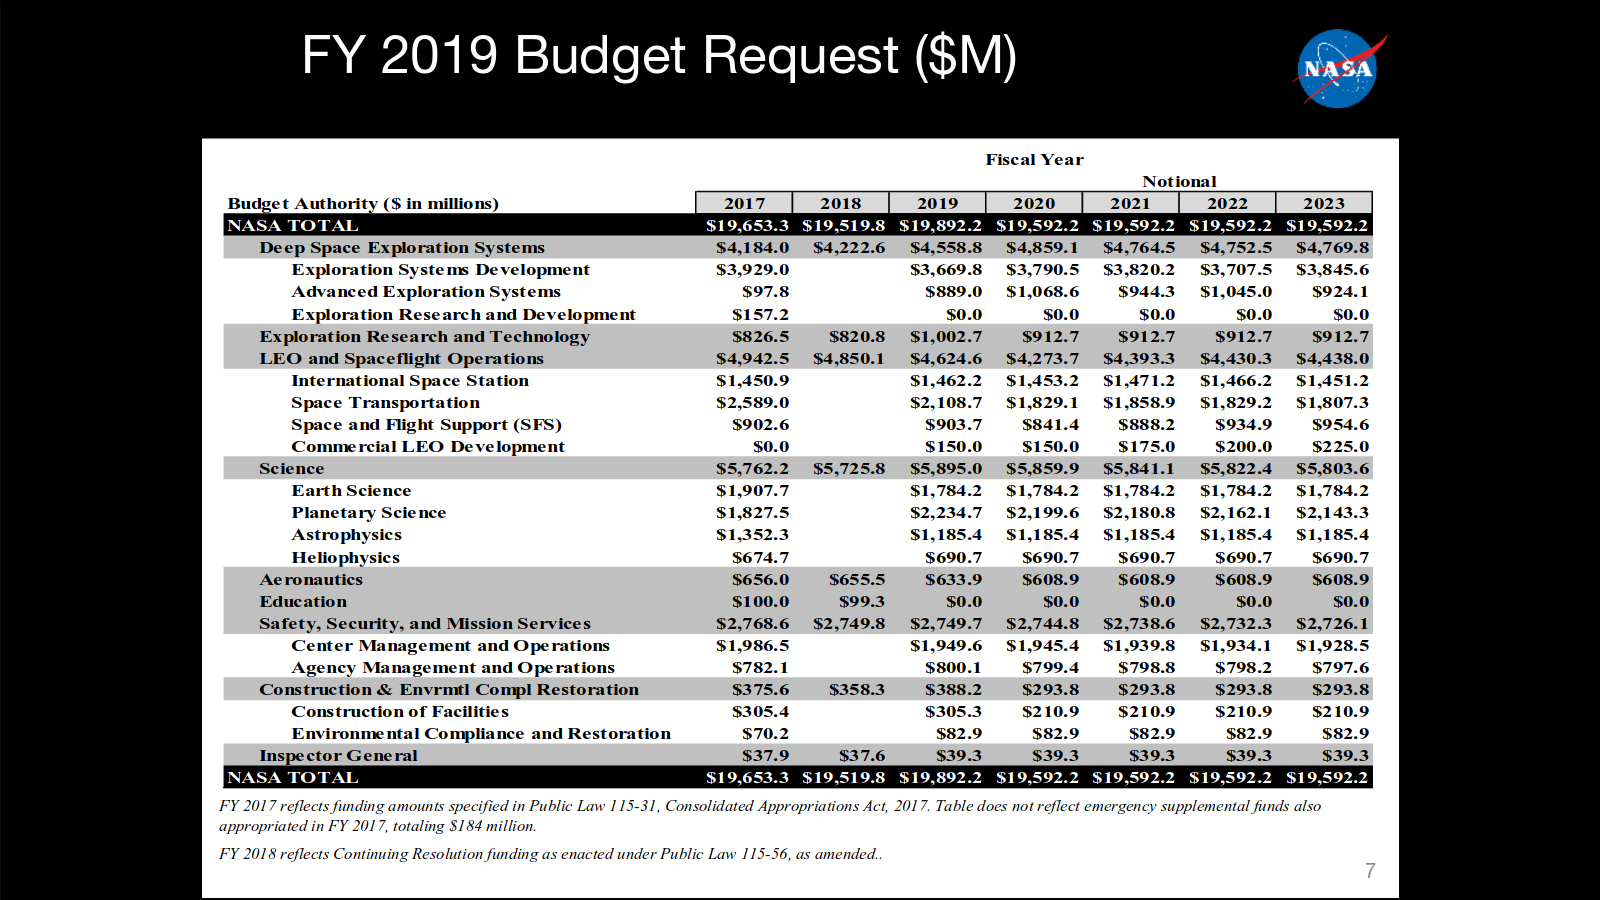This screenshot has width=1600, height=900.
Task: Click the $889.0 Advanced Exploration Systems value
Action: click(953, 292)
